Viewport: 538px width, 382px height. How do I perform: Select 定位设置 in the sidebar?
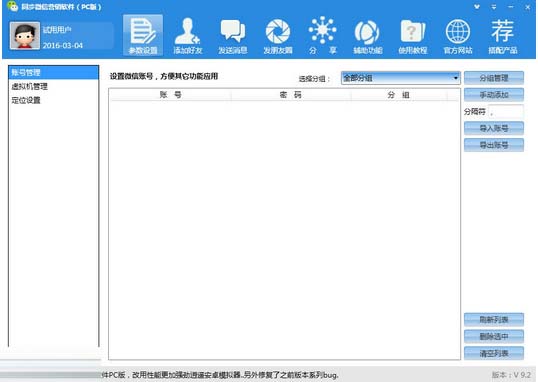pyautogui.click(x=54, y=100)
